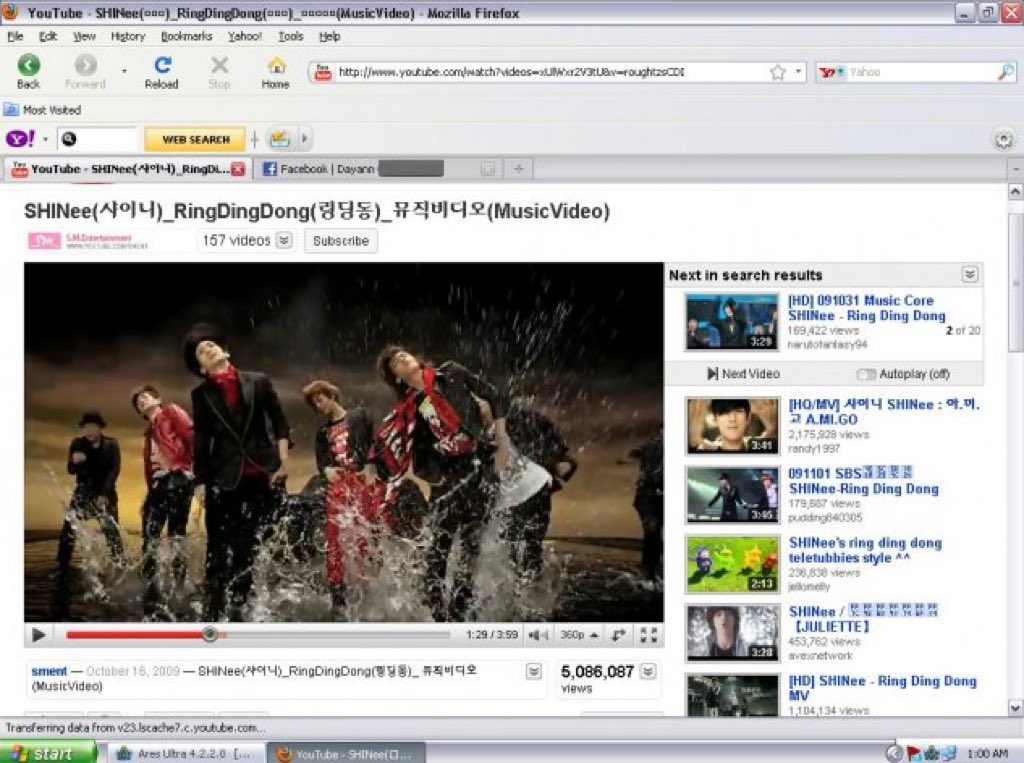Mute the video volume speaker icon

(x=538, y=635)
